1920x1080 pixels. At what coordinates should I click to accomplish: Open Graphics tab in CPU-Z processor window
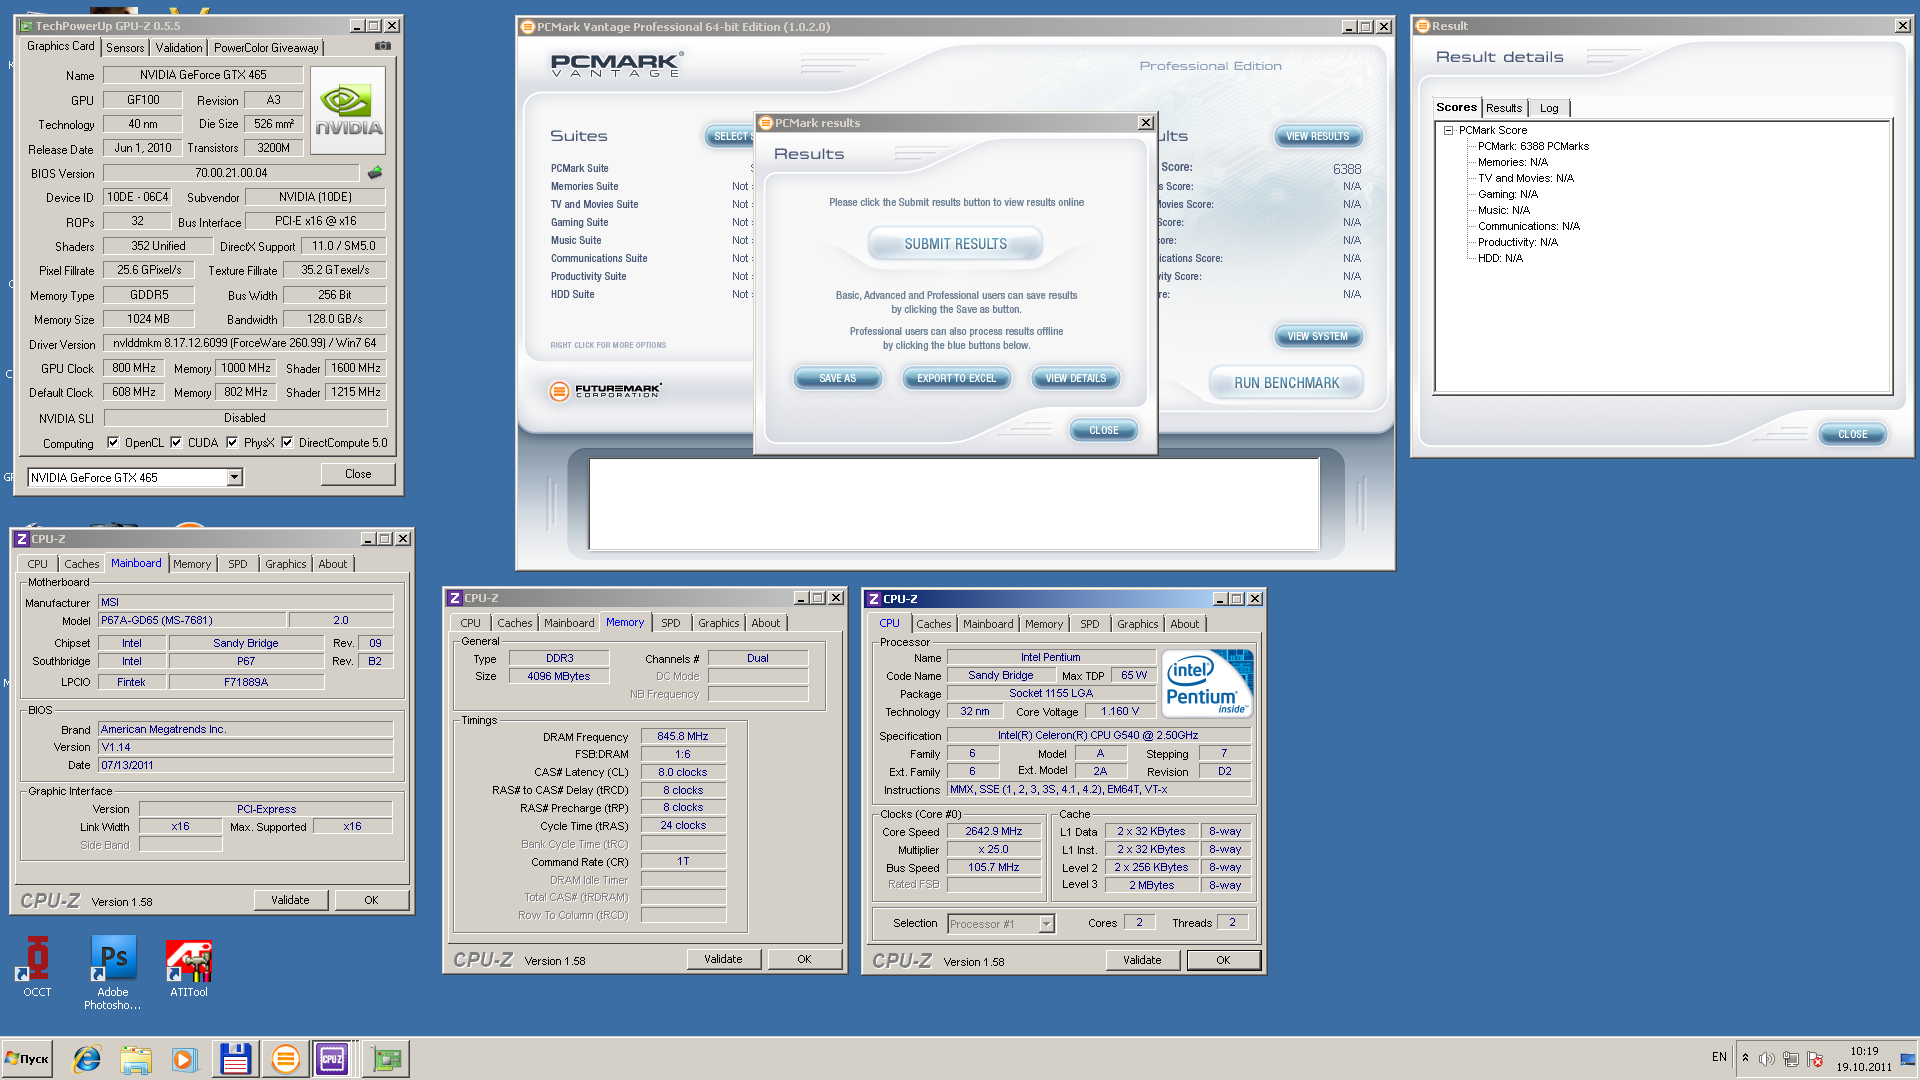click(1138, 624)
